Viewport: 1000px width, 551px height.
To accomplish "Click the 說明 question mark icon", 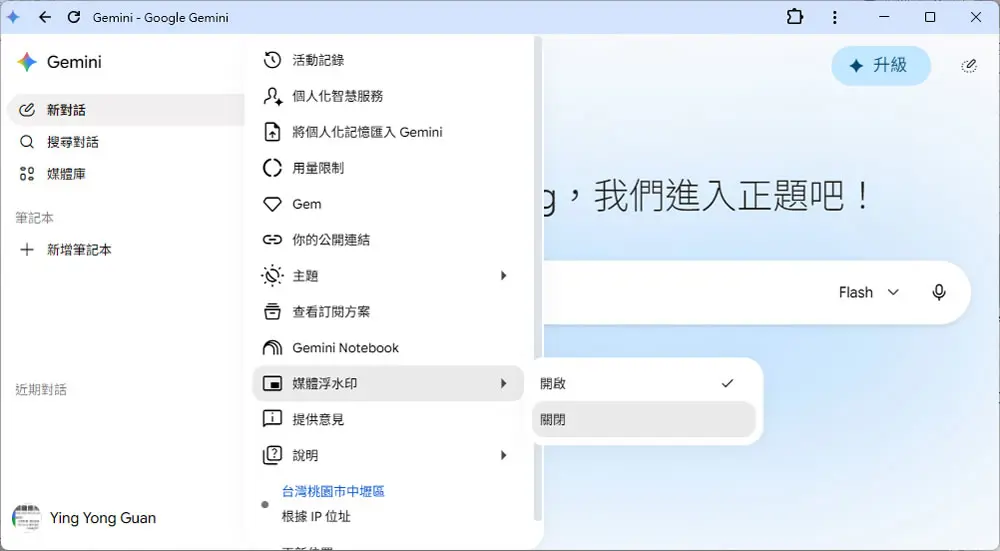I will click(272, 455).
